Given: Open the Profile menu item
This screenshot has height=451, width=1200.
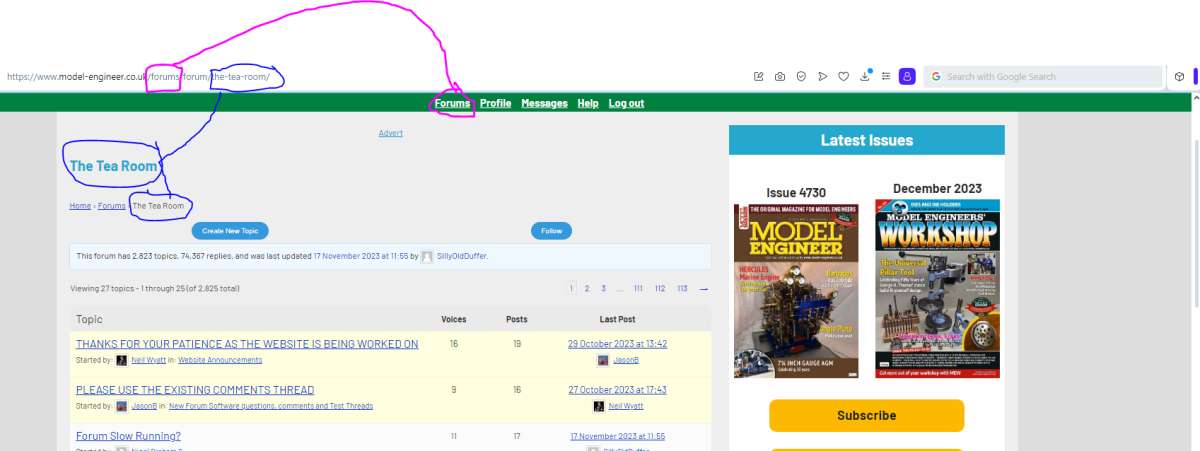Looking at the screenshot, I should click(495, 103).
